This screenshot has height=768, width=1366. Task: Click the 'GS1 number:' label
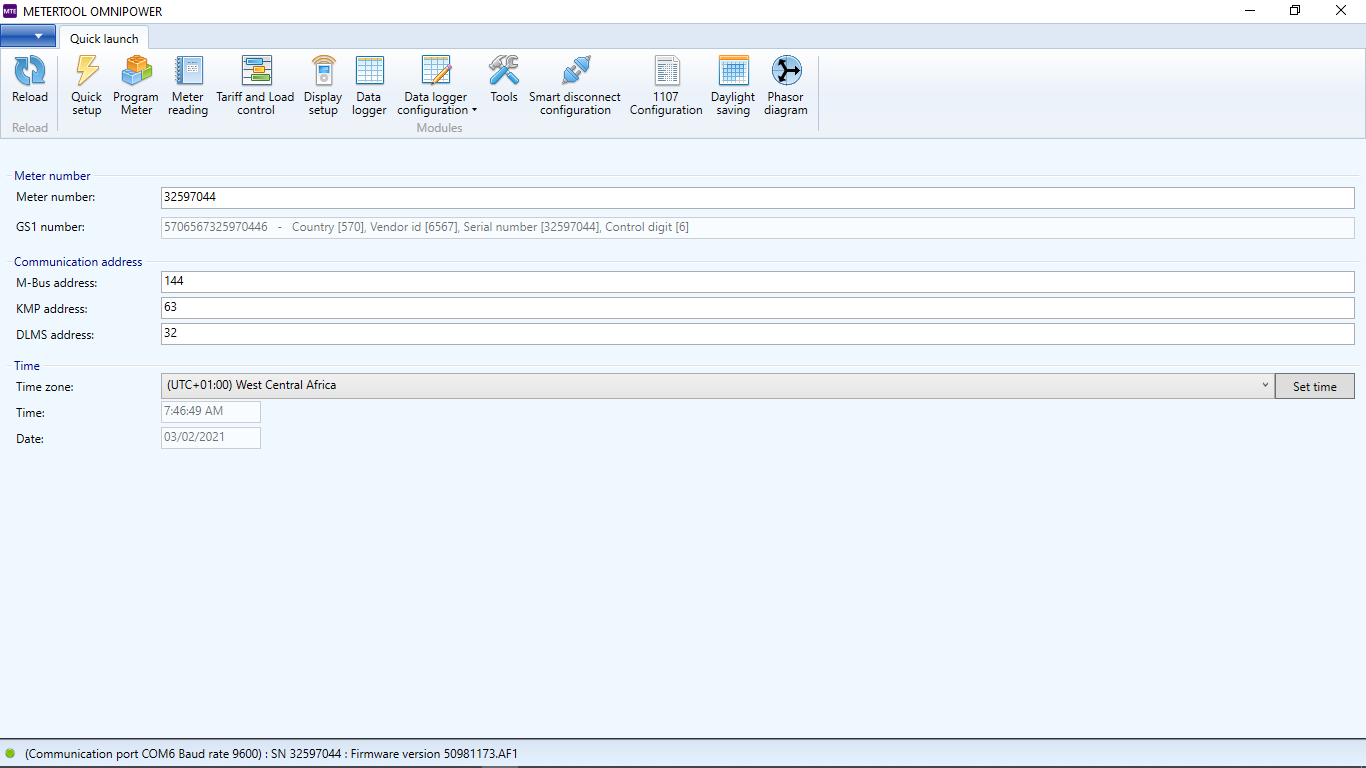(50, 227)
